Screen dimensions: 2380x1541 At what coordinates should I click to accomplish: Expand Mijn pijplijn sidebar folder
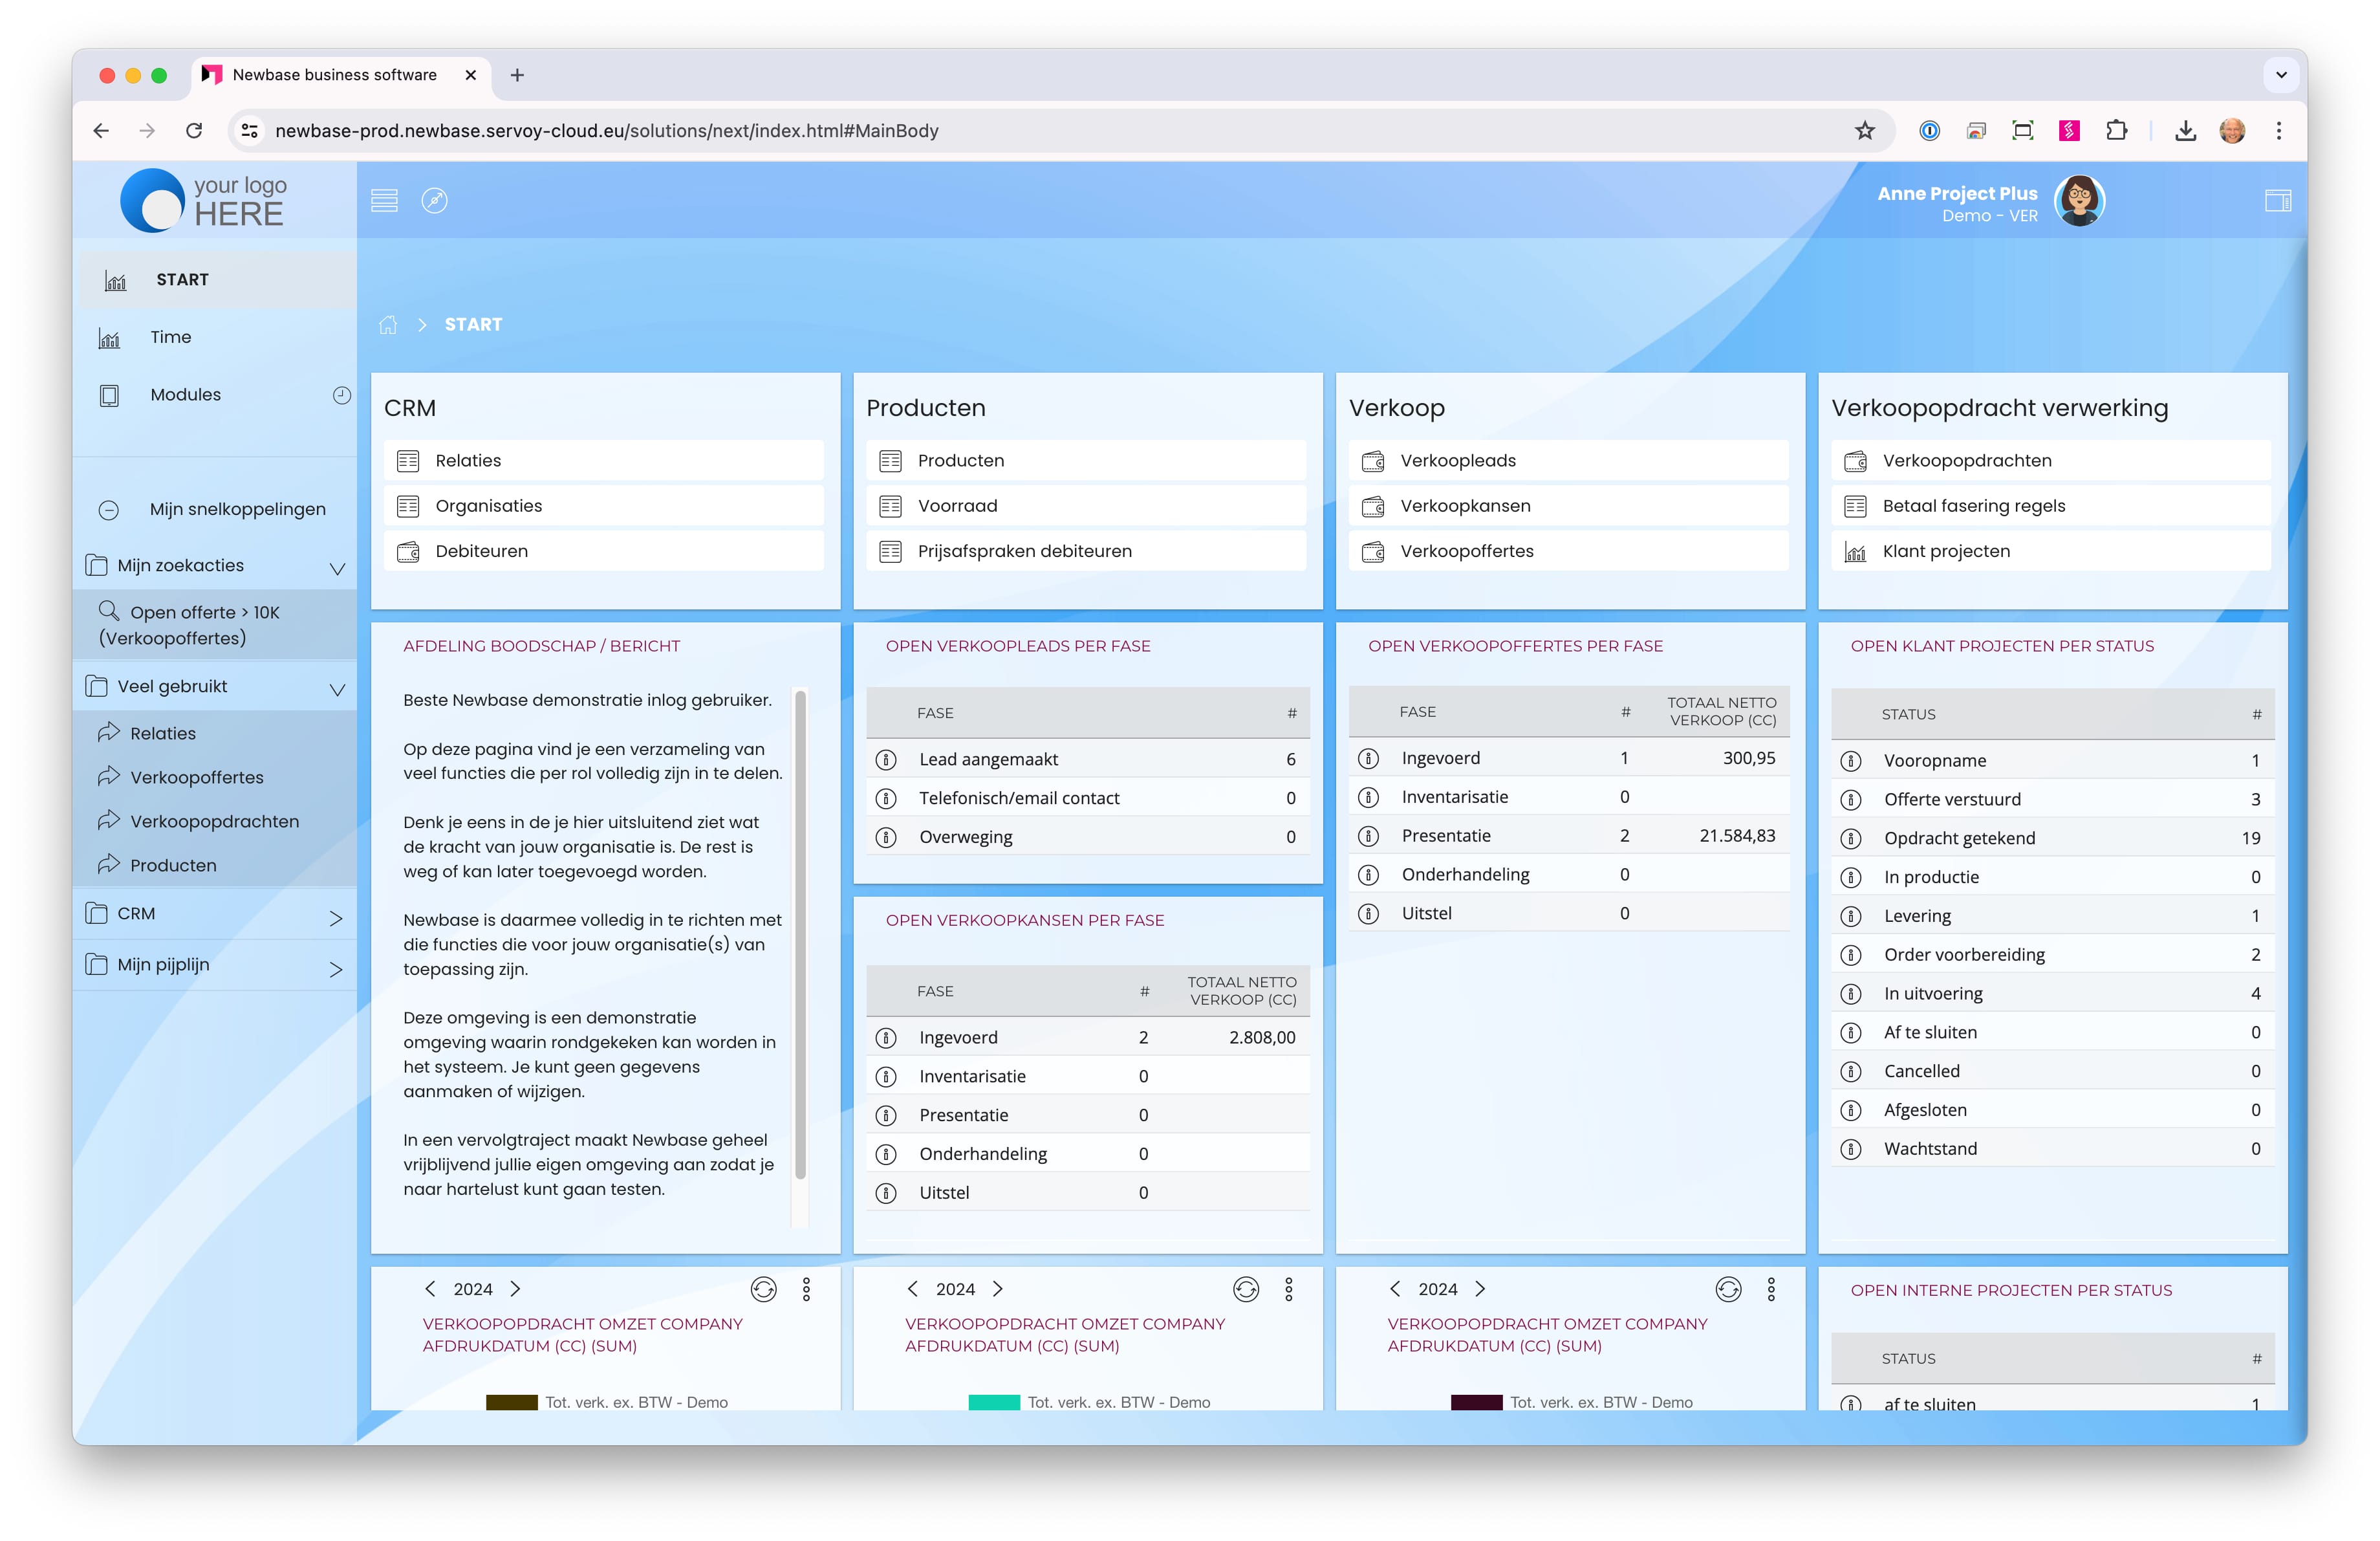336,969
